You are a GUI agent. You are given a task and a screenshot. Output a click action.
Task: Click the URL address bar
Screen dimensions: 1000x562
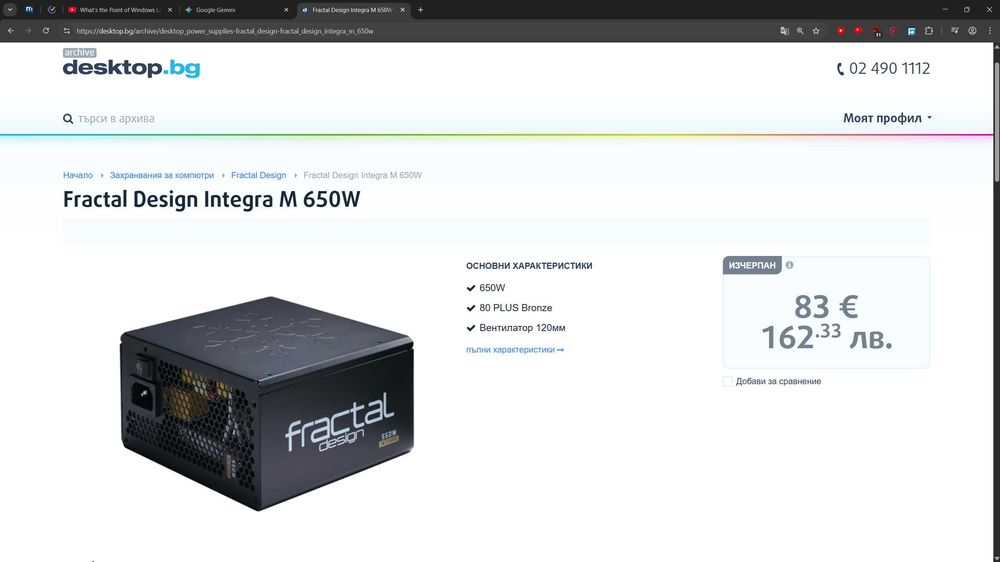[x=421, y=31]
